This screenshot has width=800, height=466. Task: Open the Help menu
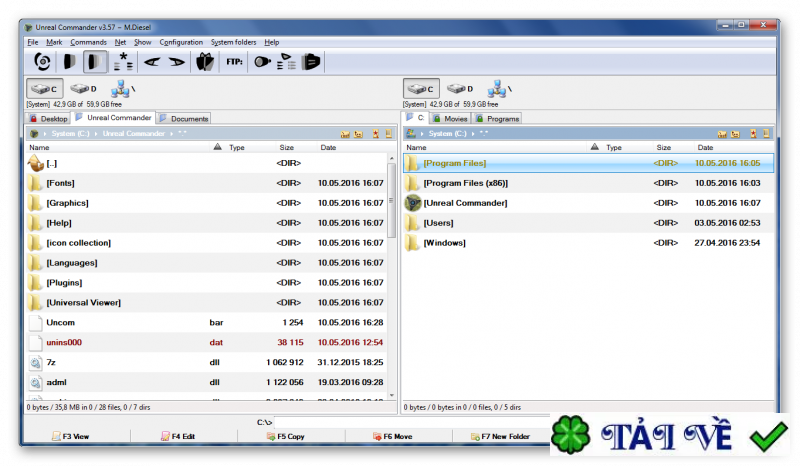(271, 42)
